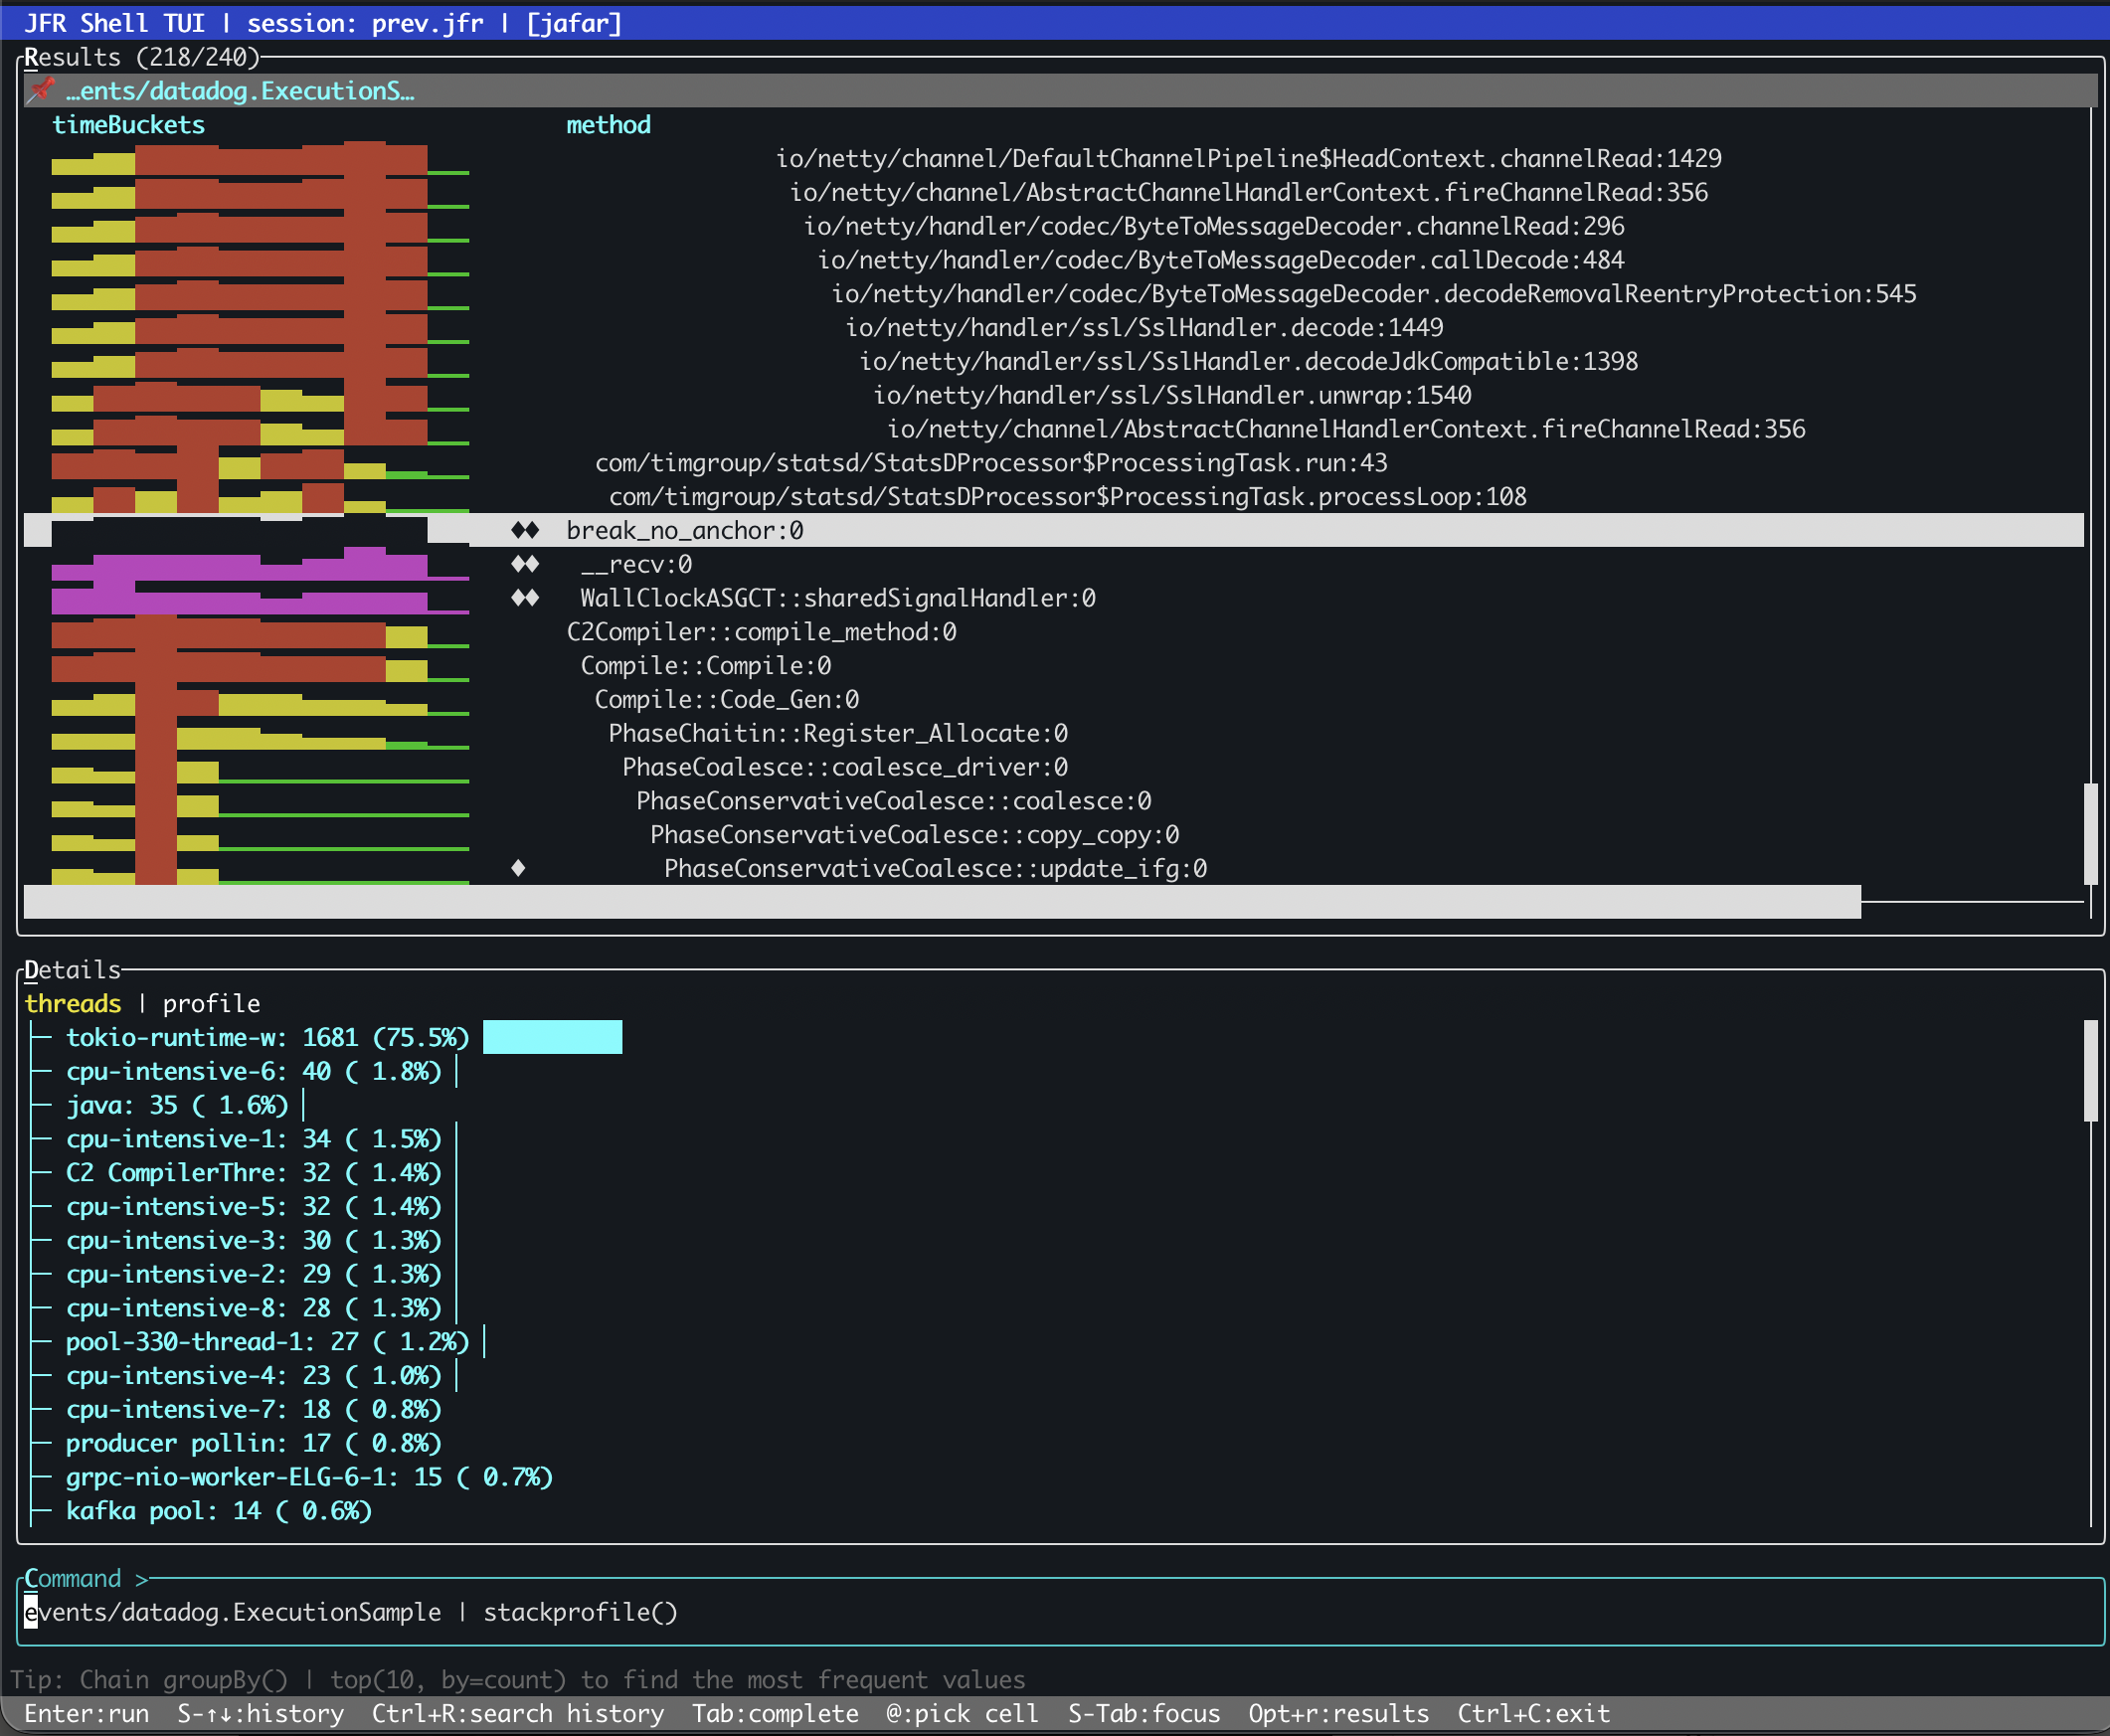
Task: Click the "@:pick cell" action in the status bar
Action: pyautogui.click(x=962, y=1713)
